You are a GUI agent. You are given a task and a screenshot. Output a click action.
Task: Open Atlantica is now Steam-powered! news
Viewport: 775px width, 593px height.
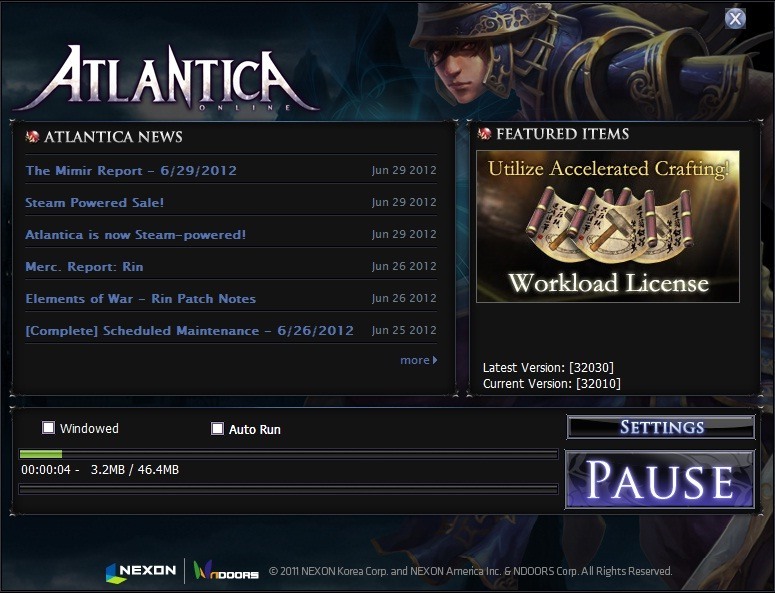135,235
